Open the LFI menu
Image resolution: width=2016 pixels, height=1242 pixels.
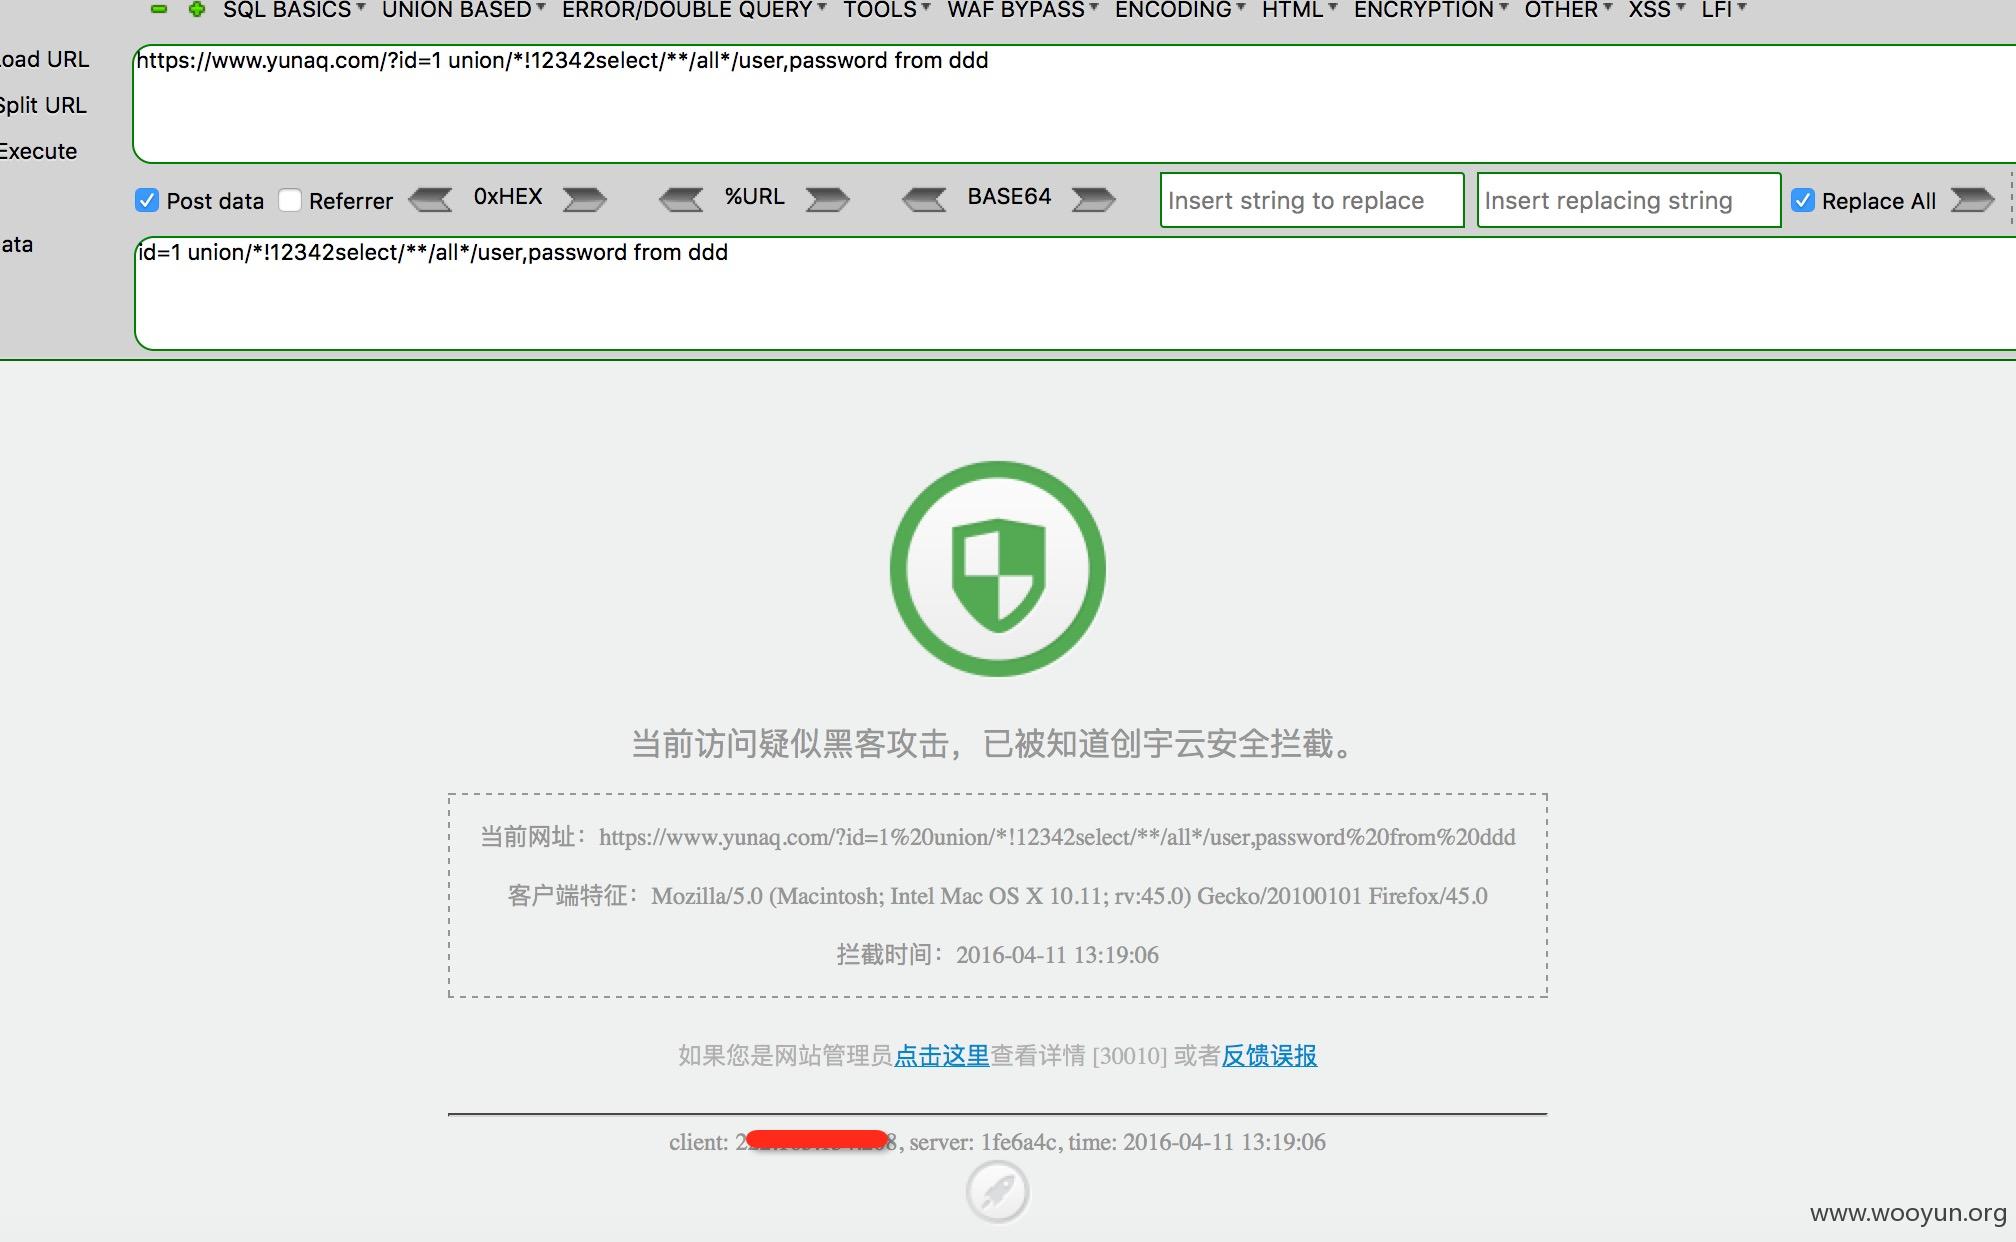coord(1724,10)
